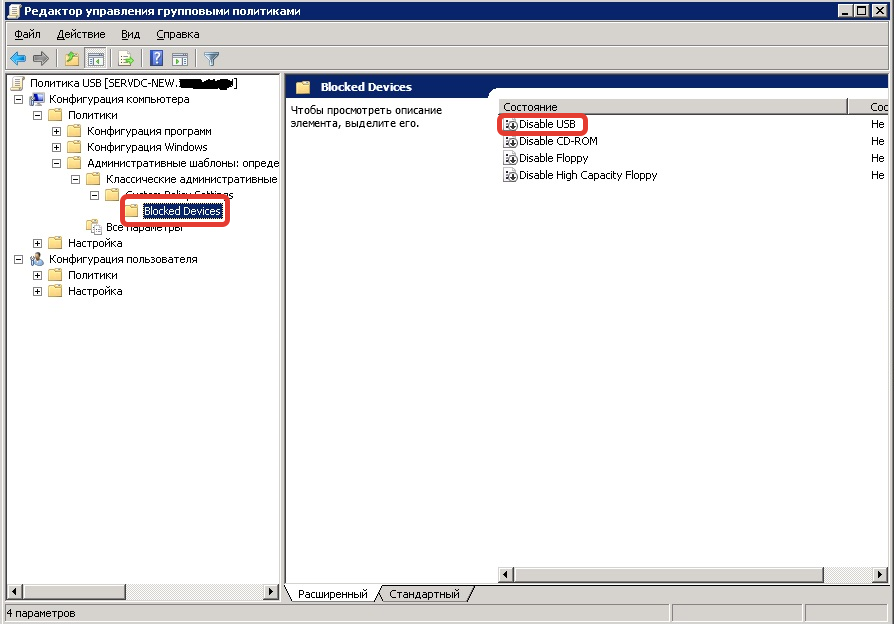Collapse the Конфигурация пользователя node
This screenshot has height=624, width=894.
(x=18, y=259)
